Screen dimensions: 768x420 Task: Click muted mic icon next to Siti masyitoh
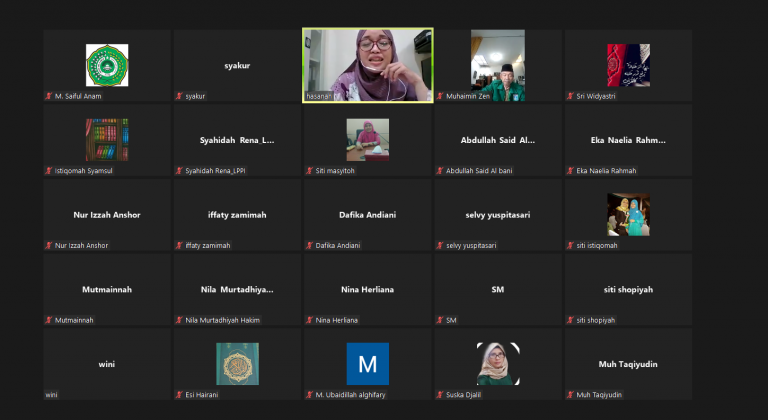[x=310, y=171]
